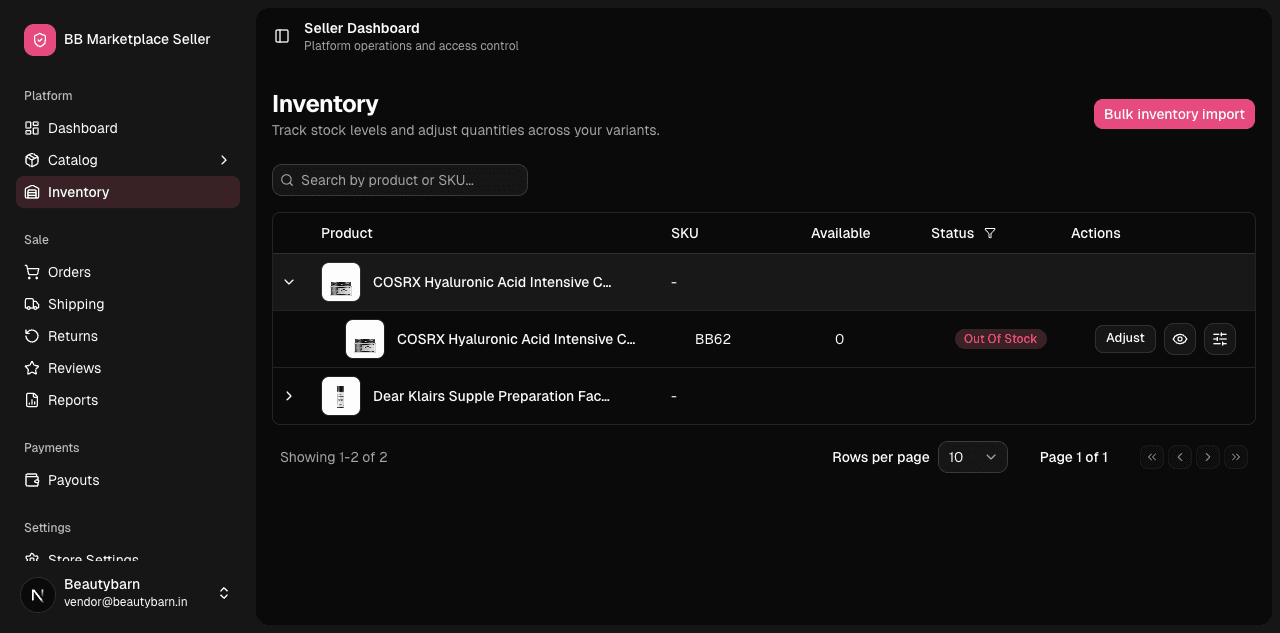1280x633 pixels.
Task: Click the Showing 1-2 of 2 text
Action: pos(334,457)
